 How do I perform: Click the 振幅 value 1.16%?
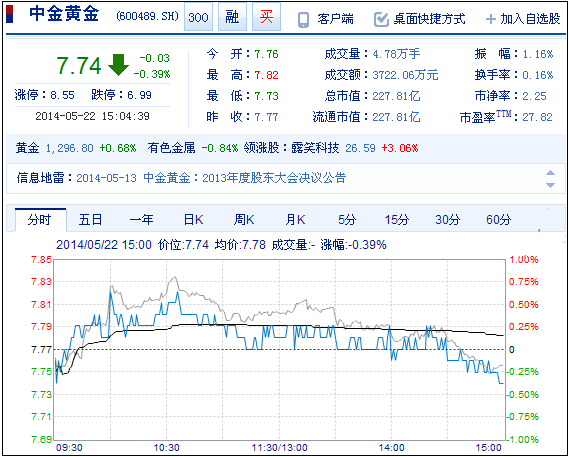[538, 54]
